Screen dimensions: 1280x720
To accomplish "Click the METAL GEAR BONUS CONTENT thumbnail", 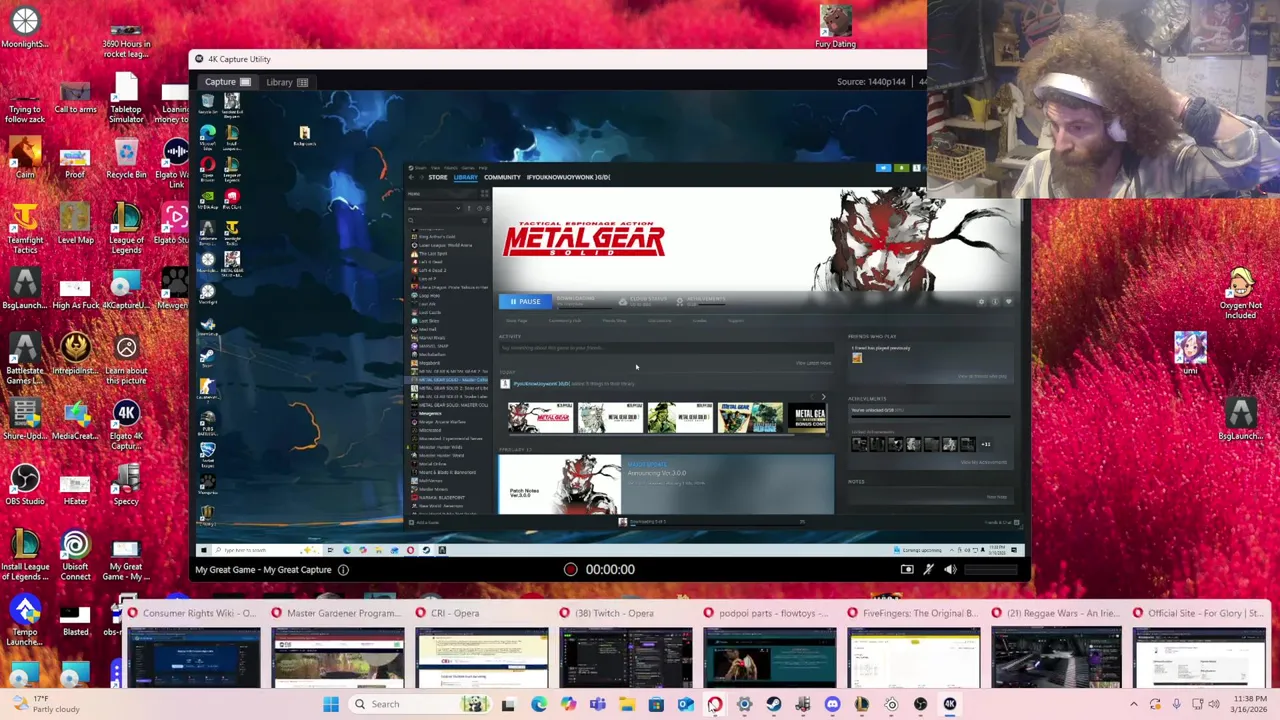I will (808, 416).
